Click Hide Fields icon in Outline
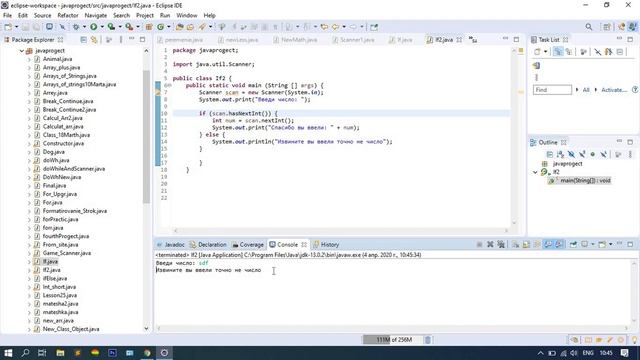This screenshot has height=360, width=640. 571,154
